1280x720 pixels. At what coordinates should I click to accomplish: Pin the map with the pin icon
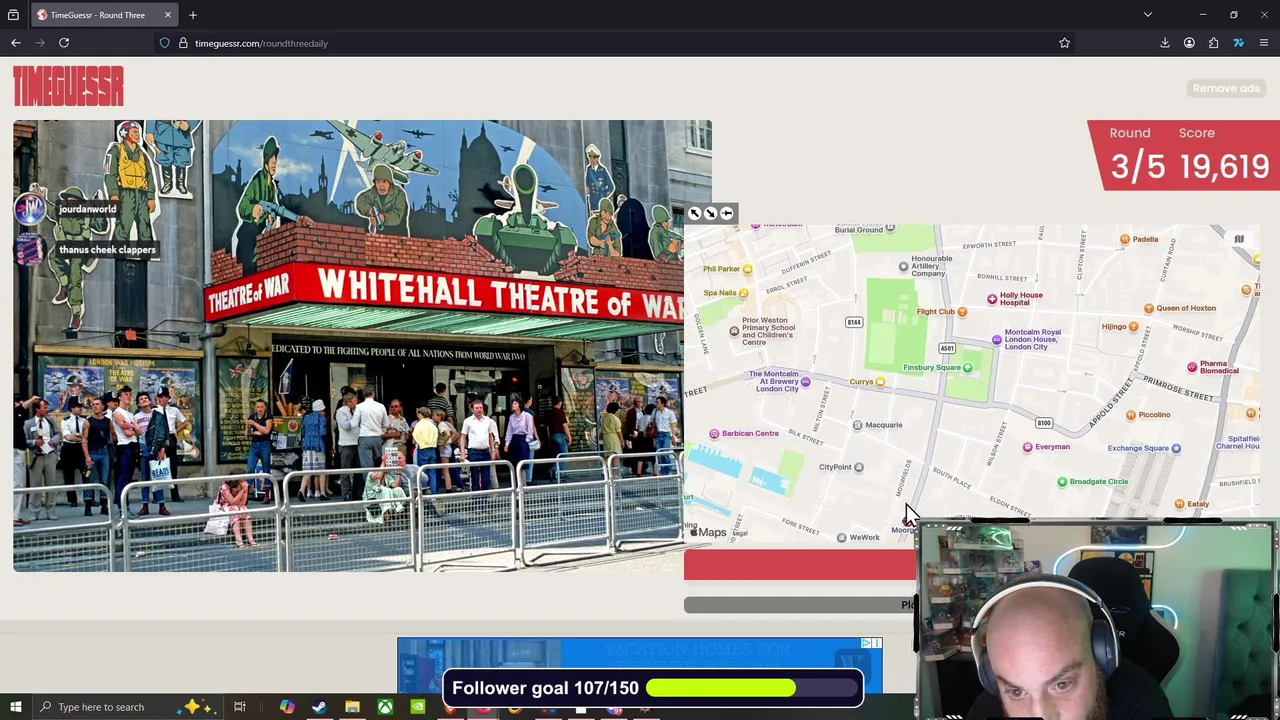coord(727,213)
